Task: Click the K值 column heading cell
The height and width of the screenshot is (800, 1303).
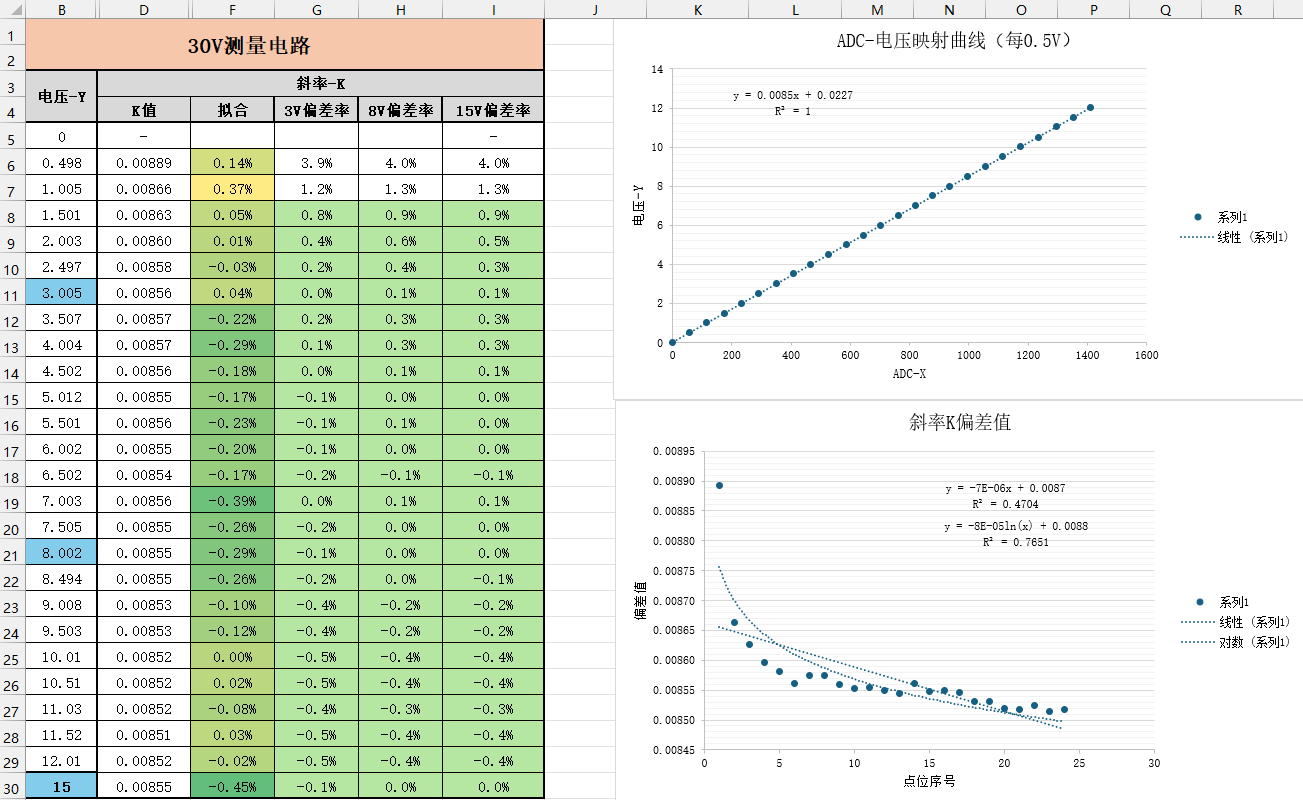Action: click(x=144, y=110)
